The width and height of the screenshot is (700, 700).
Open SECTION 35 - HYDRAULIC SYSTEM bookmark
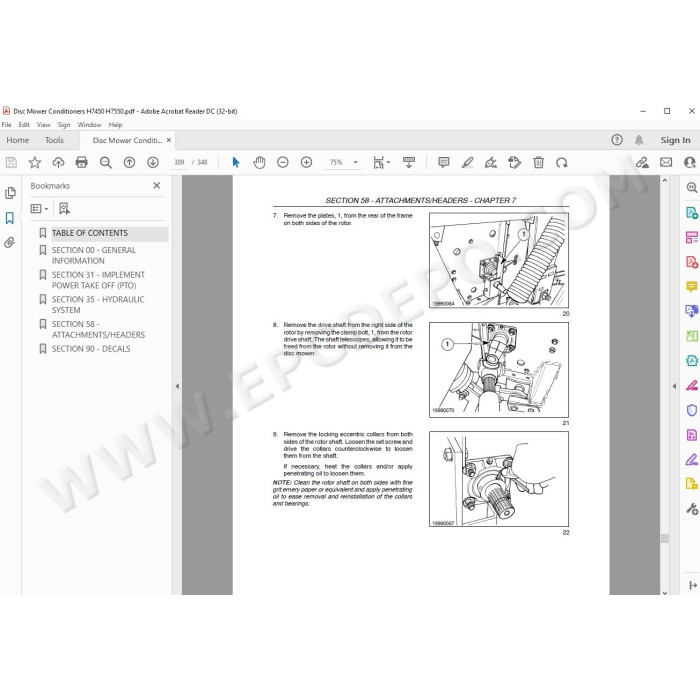pos(98,304)
